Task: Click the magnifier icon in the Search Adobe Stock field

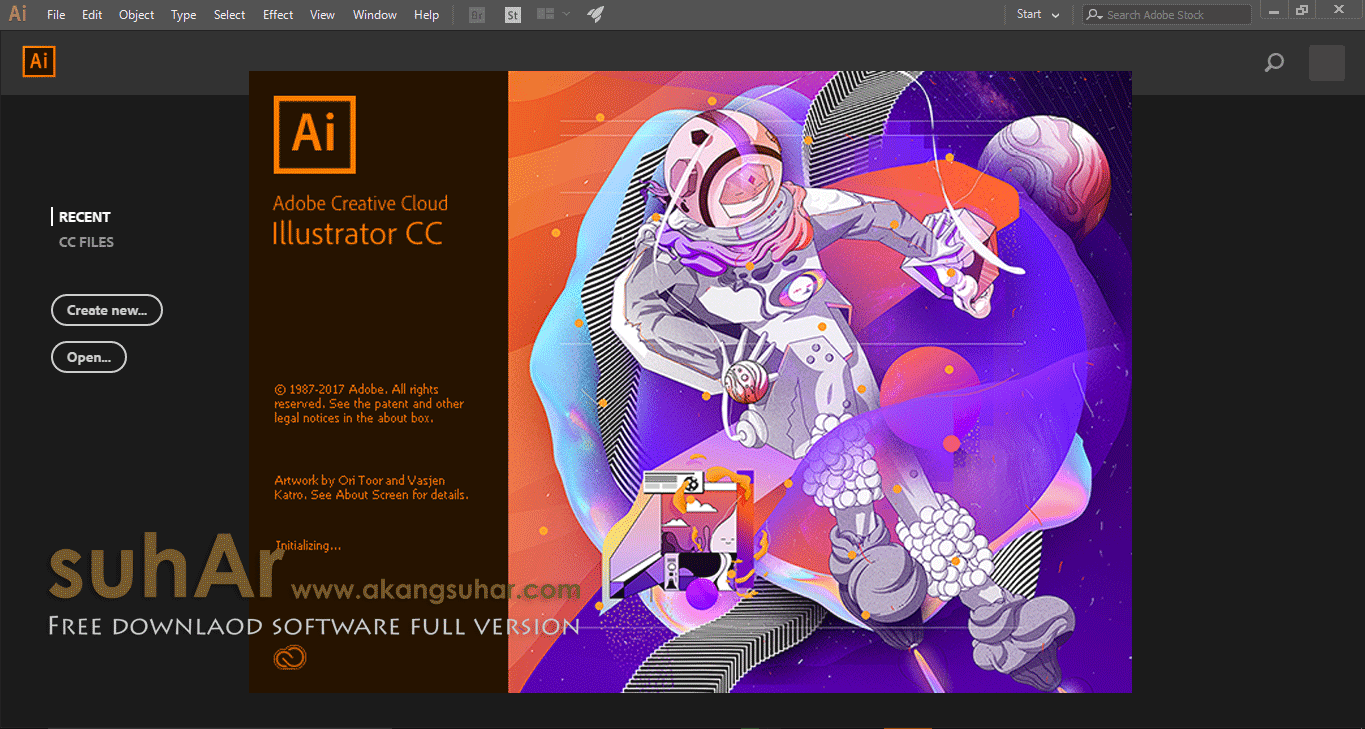Action: pos(1095,15)
